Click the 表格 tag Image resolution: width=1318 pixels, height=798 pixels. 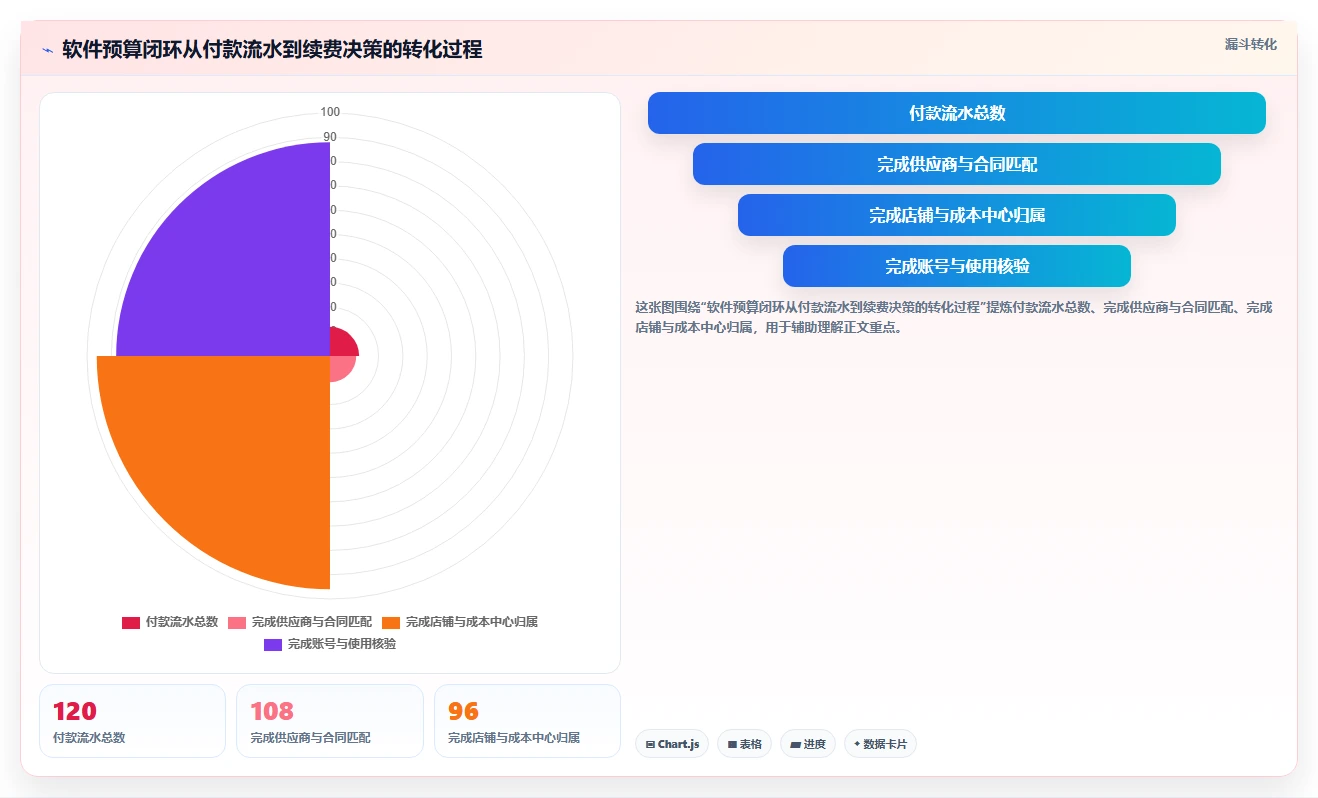pyautogui.click(x=744, y=744)
